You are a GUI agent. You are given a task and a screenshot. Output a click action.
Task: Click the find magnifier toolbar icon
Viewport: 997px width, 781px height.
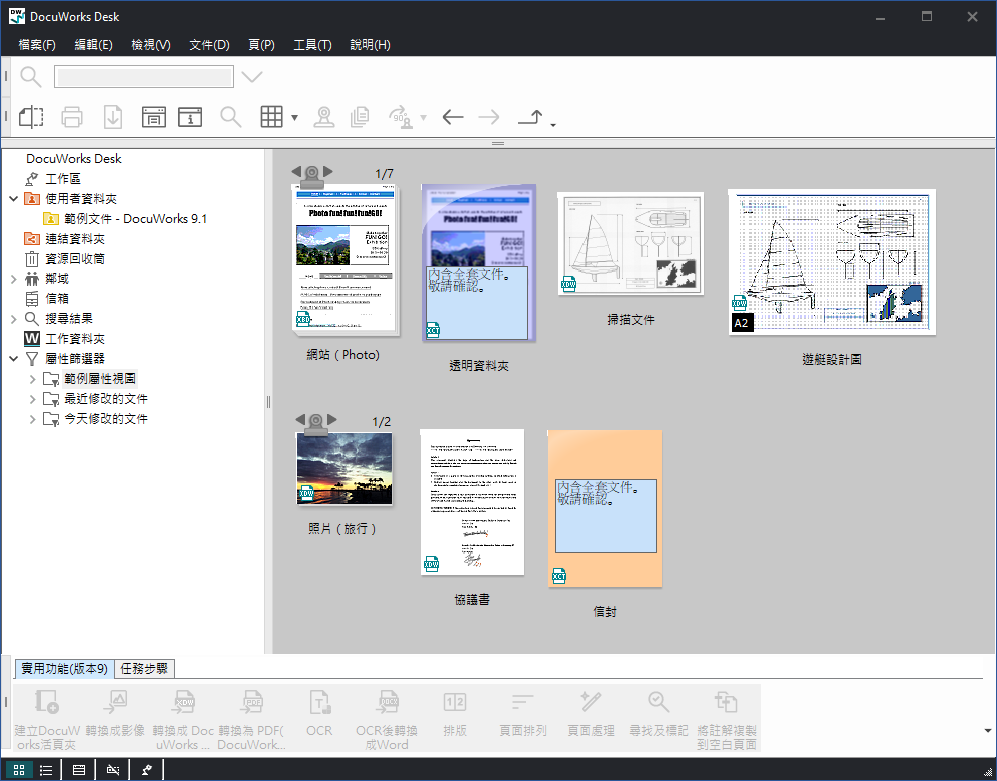coord(231,117)
